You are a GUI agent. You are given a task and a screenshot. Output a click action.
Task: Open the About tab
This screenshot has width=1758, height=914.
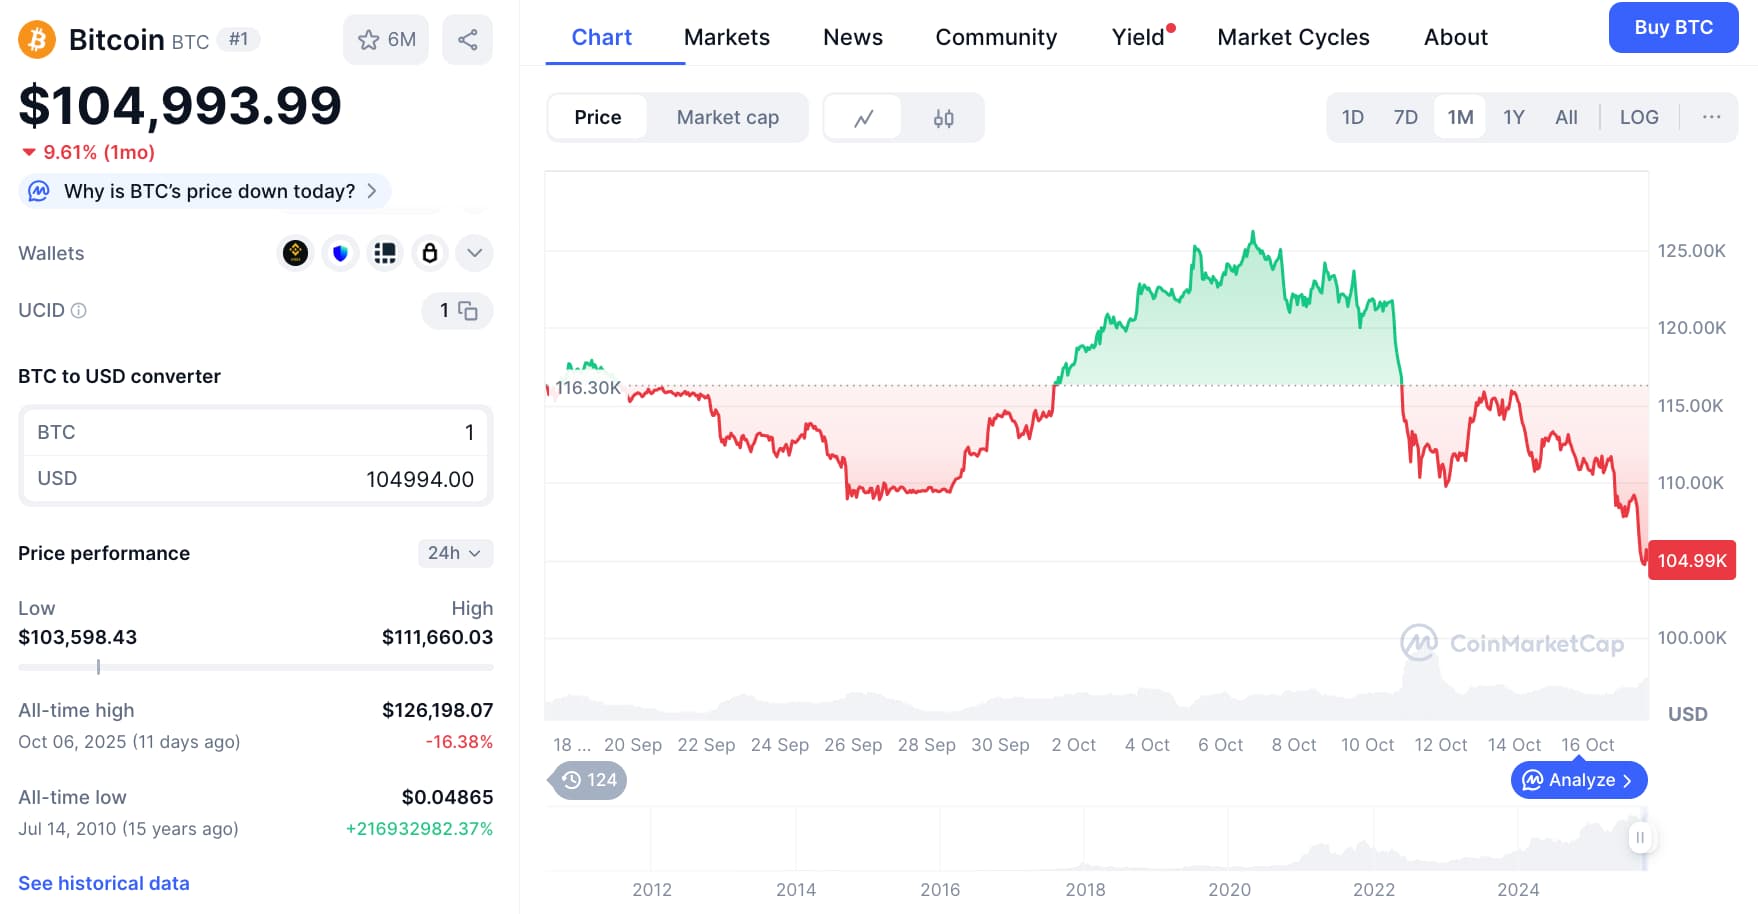point(1455,37)
